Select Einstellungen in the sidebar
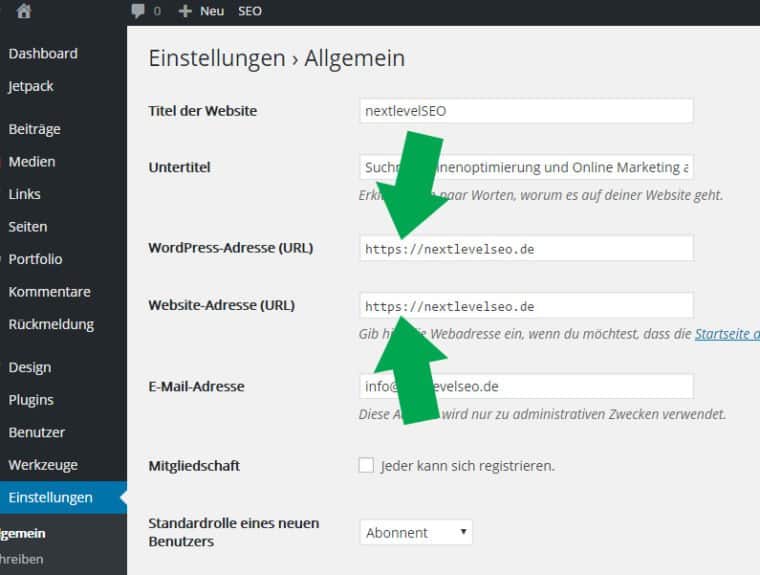This screenshot has width=760, height=575. [x=50, y=497]
